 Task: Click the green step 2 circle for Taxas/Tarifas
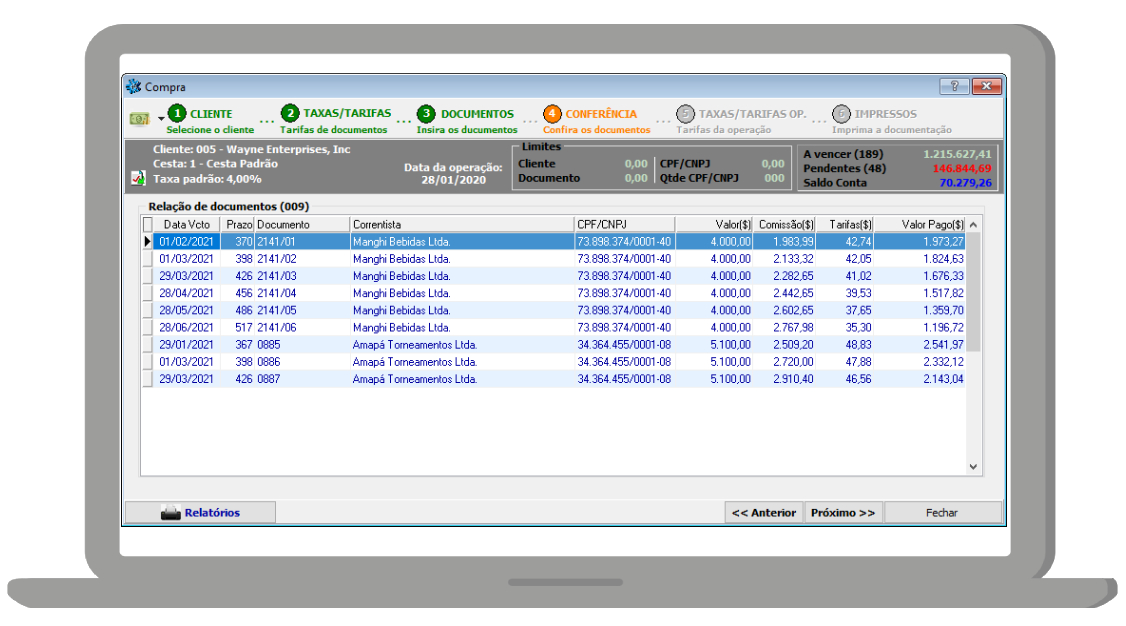[290, 114]
